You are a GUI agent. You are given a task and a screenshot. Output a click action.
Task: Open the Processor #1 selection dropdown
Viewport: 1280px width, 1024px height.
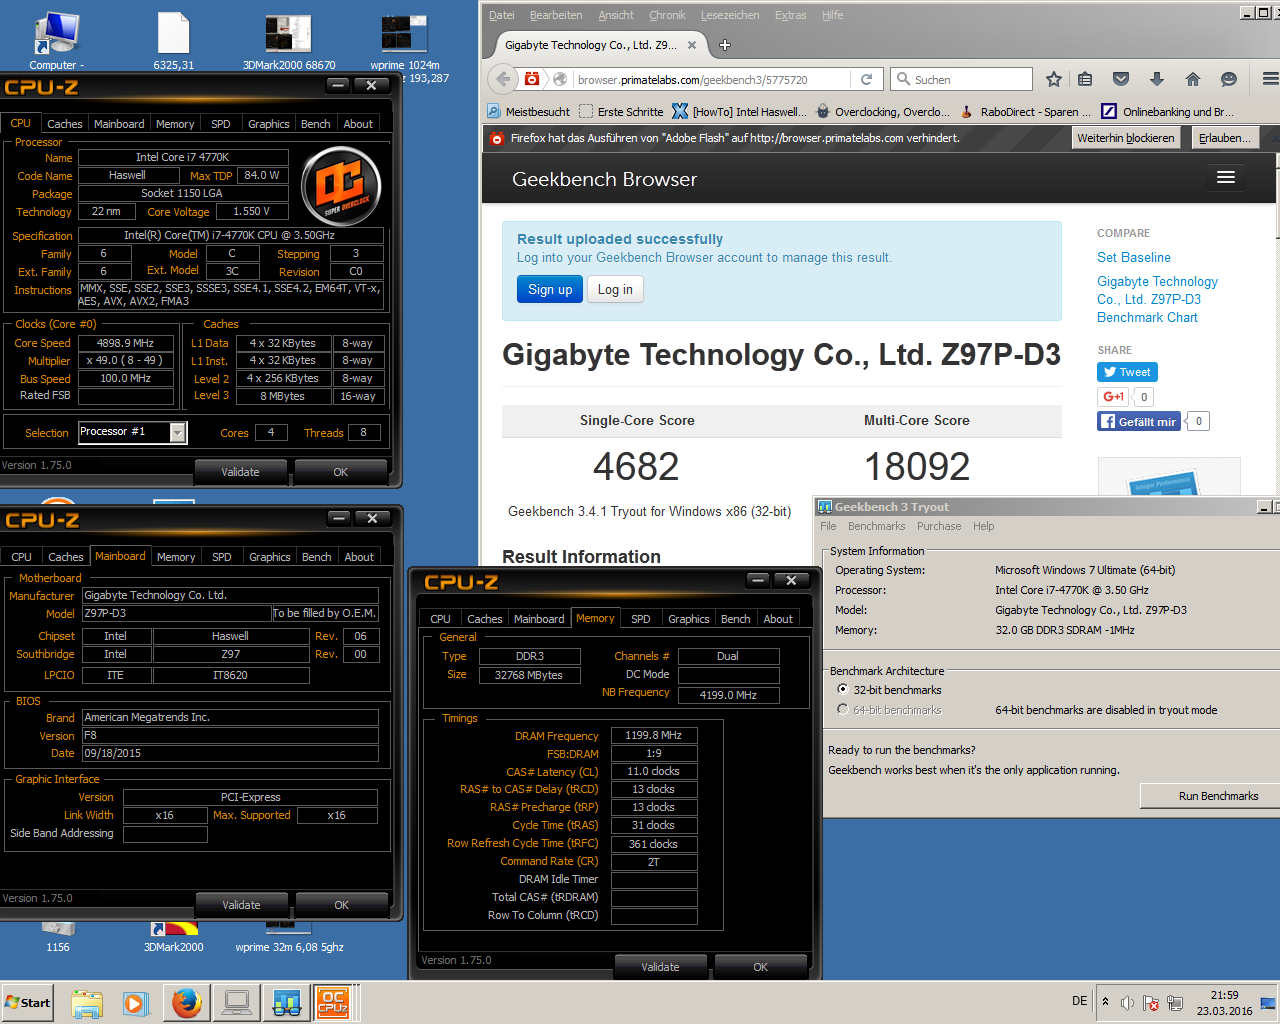178,432
